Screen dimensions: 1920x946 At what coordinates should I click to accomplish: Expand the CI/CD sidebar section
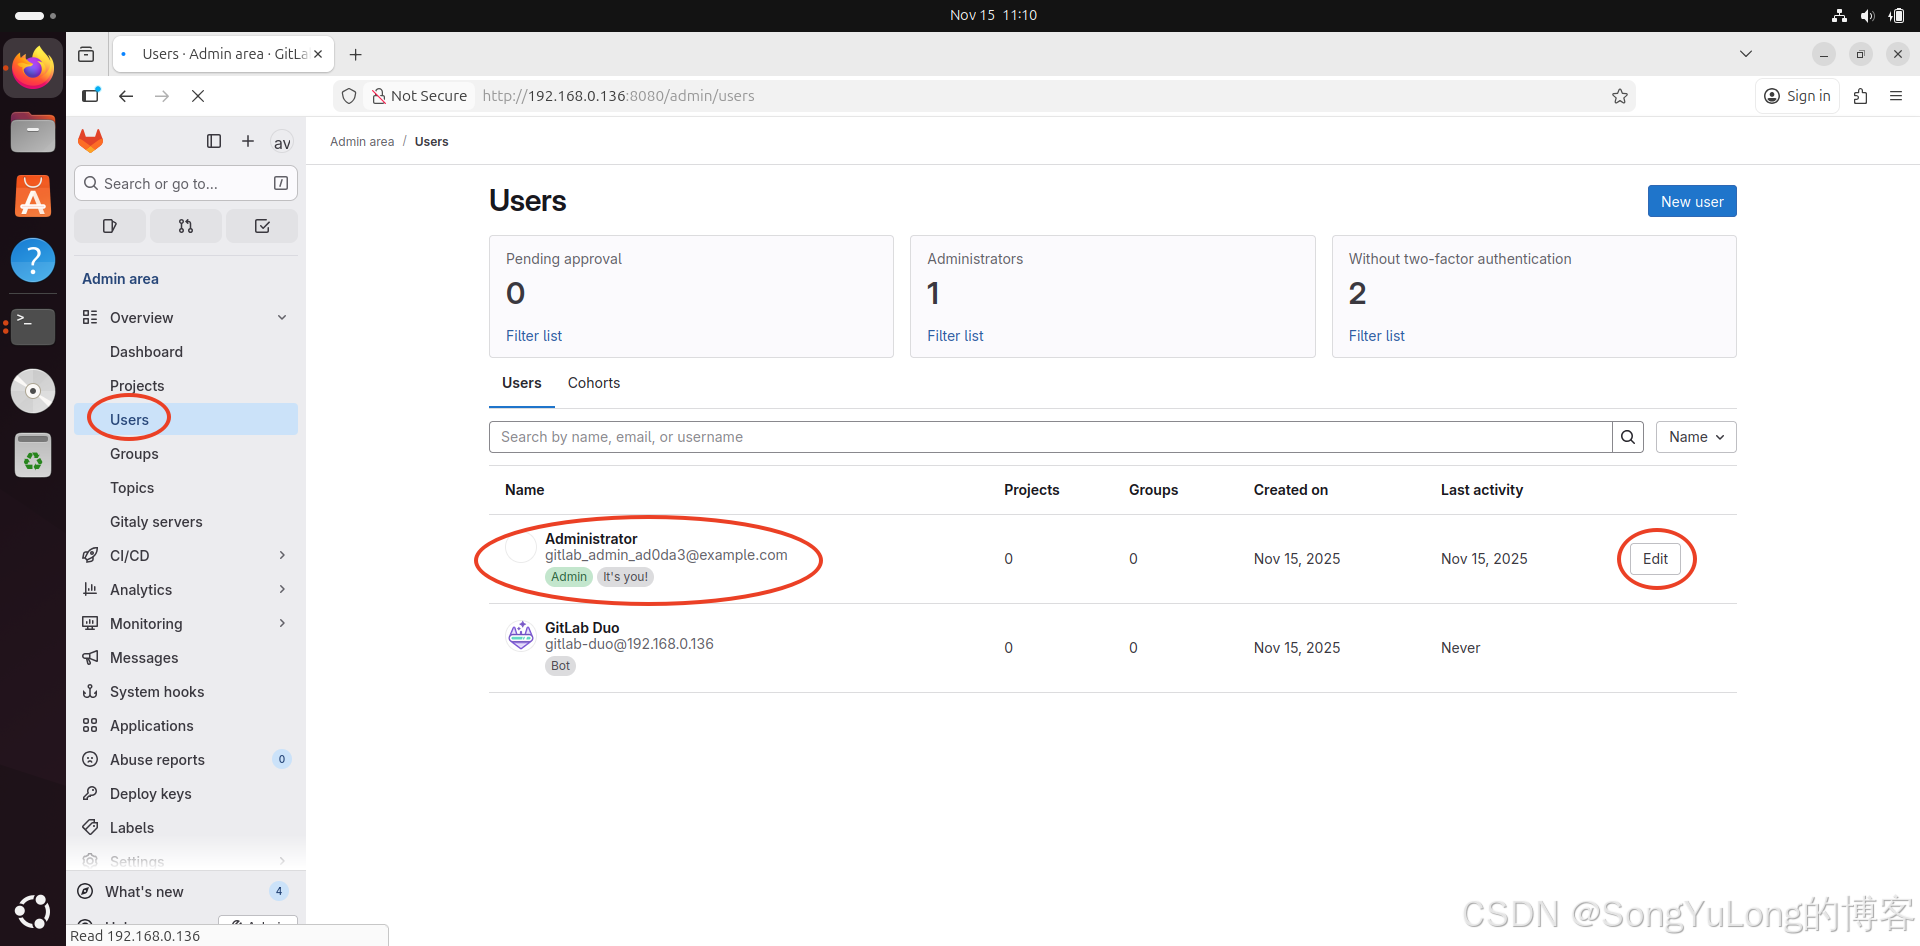[282, 556]
